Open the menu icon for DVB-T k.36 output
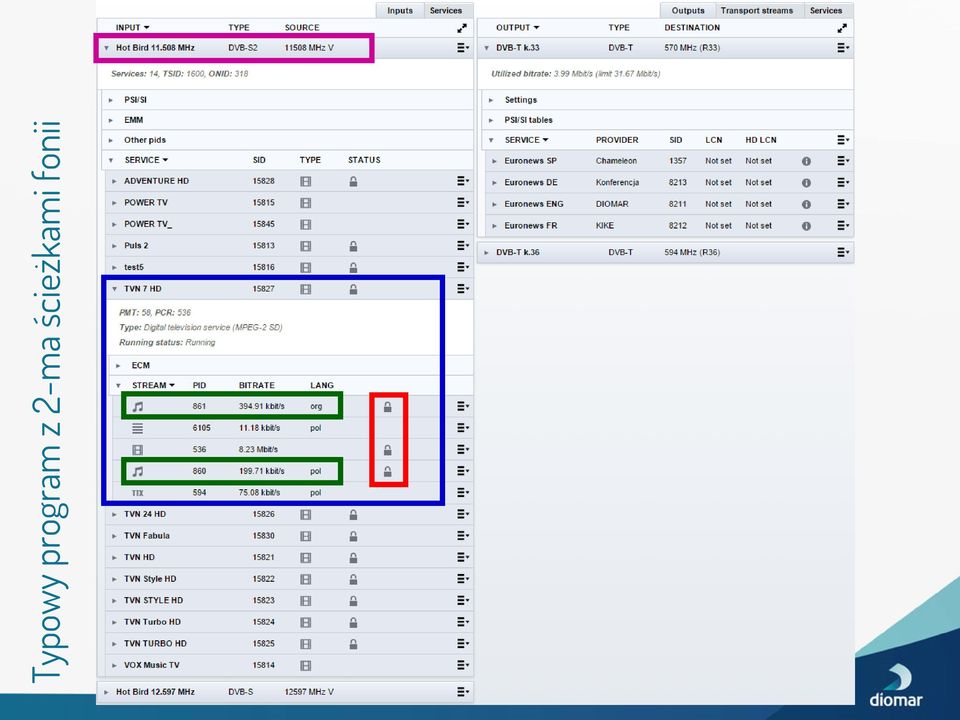 click(x=843, y=252)
